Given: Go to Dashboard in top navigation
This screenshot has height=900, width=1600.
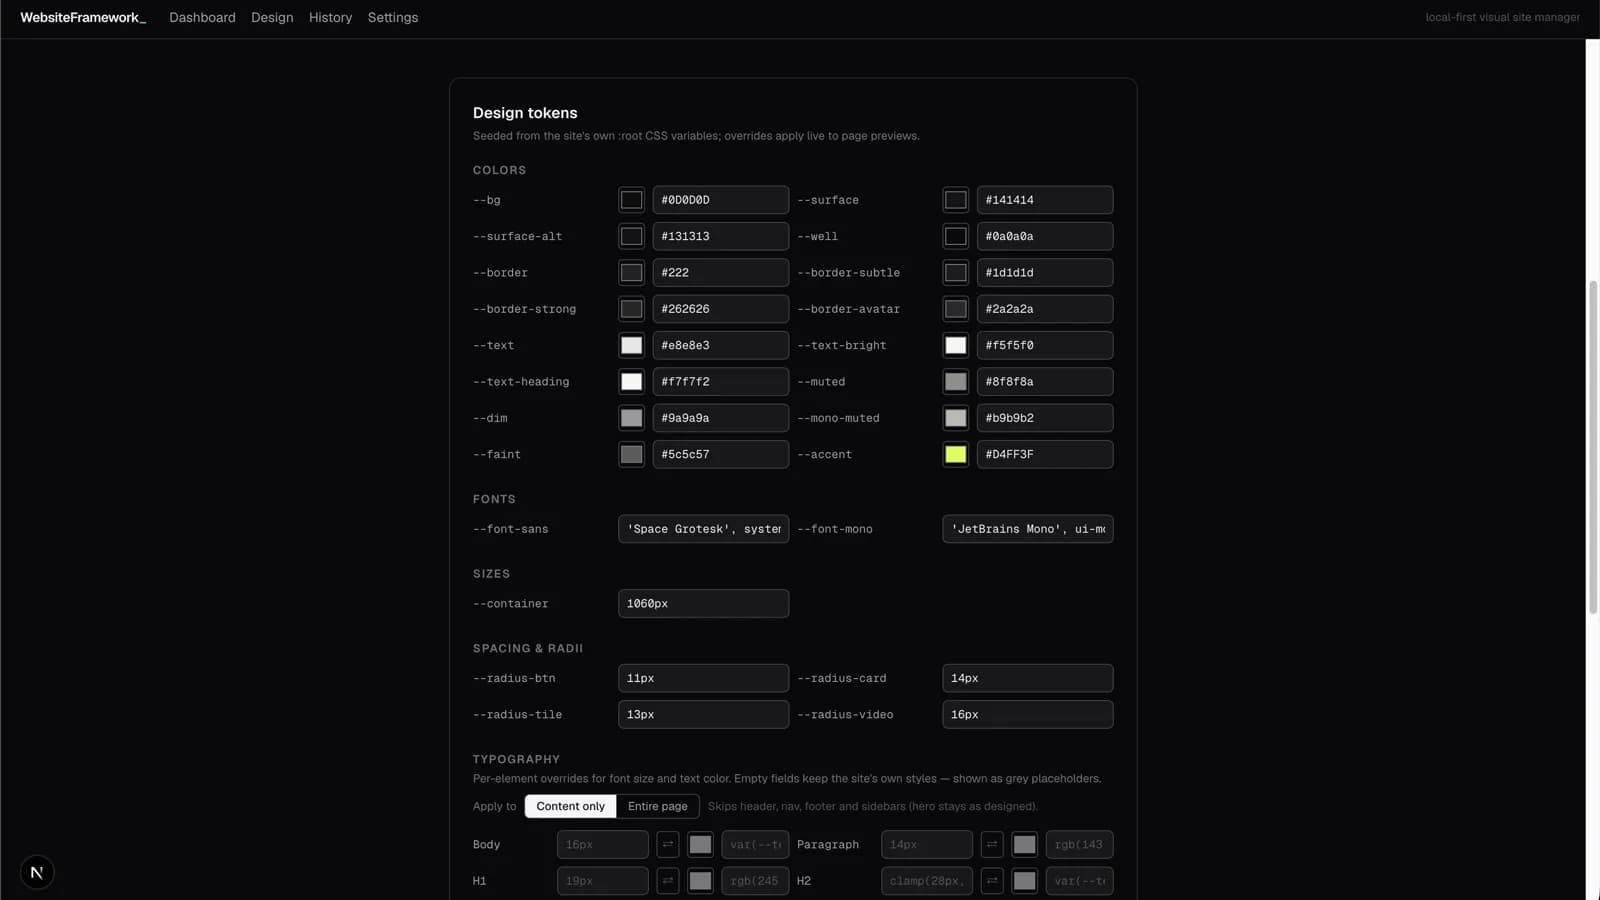Looking at the screenshot, I should tap(202, 17).
